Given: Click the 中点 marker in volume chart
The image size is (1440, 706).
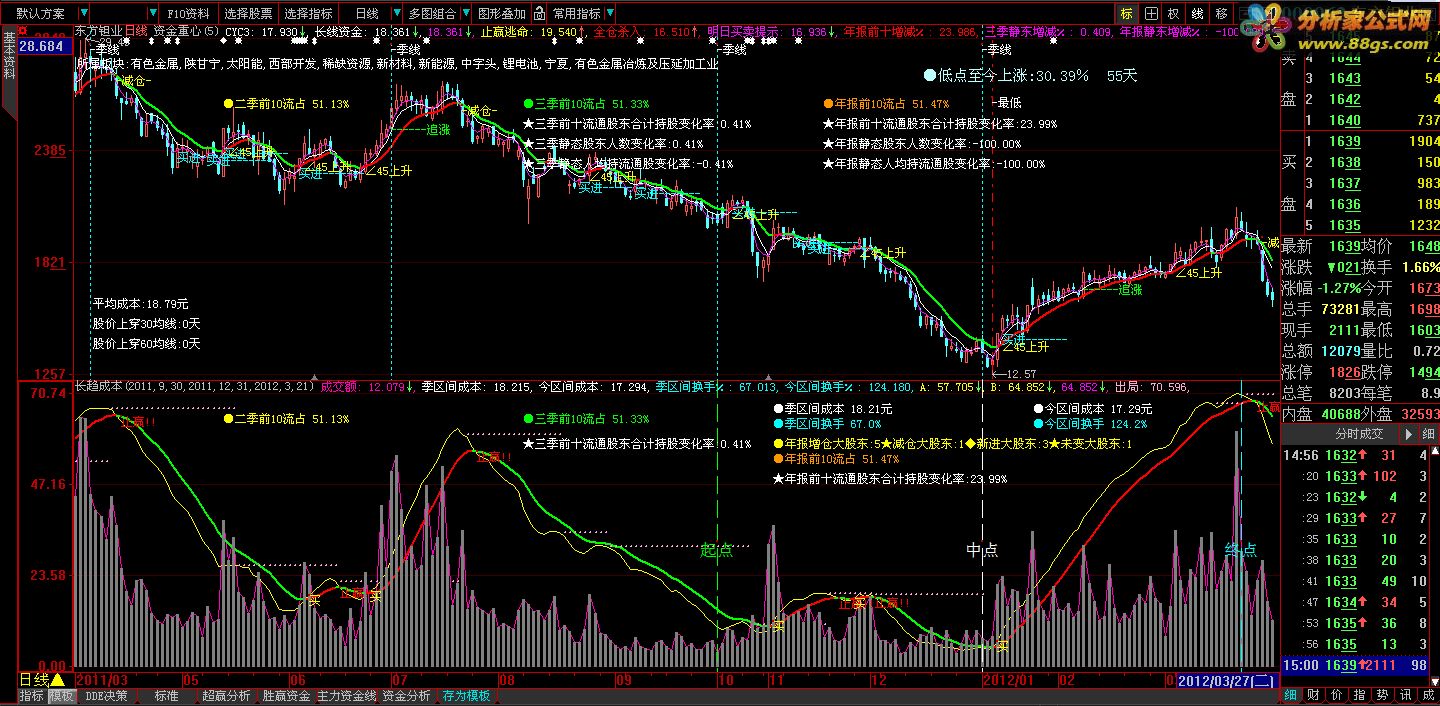Looking at the screenshot, I should pyautogui.click(x=982, y=550).
